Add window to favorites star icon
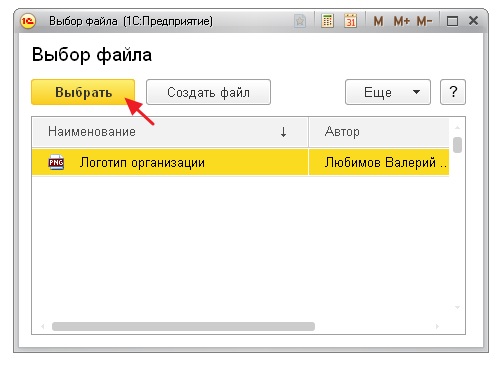This screenshot has width=500, height=367. 300,22
